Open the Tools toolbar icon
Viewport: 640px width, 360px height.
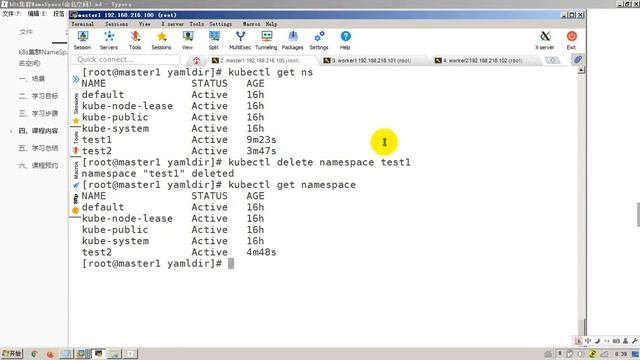(135, 40)
